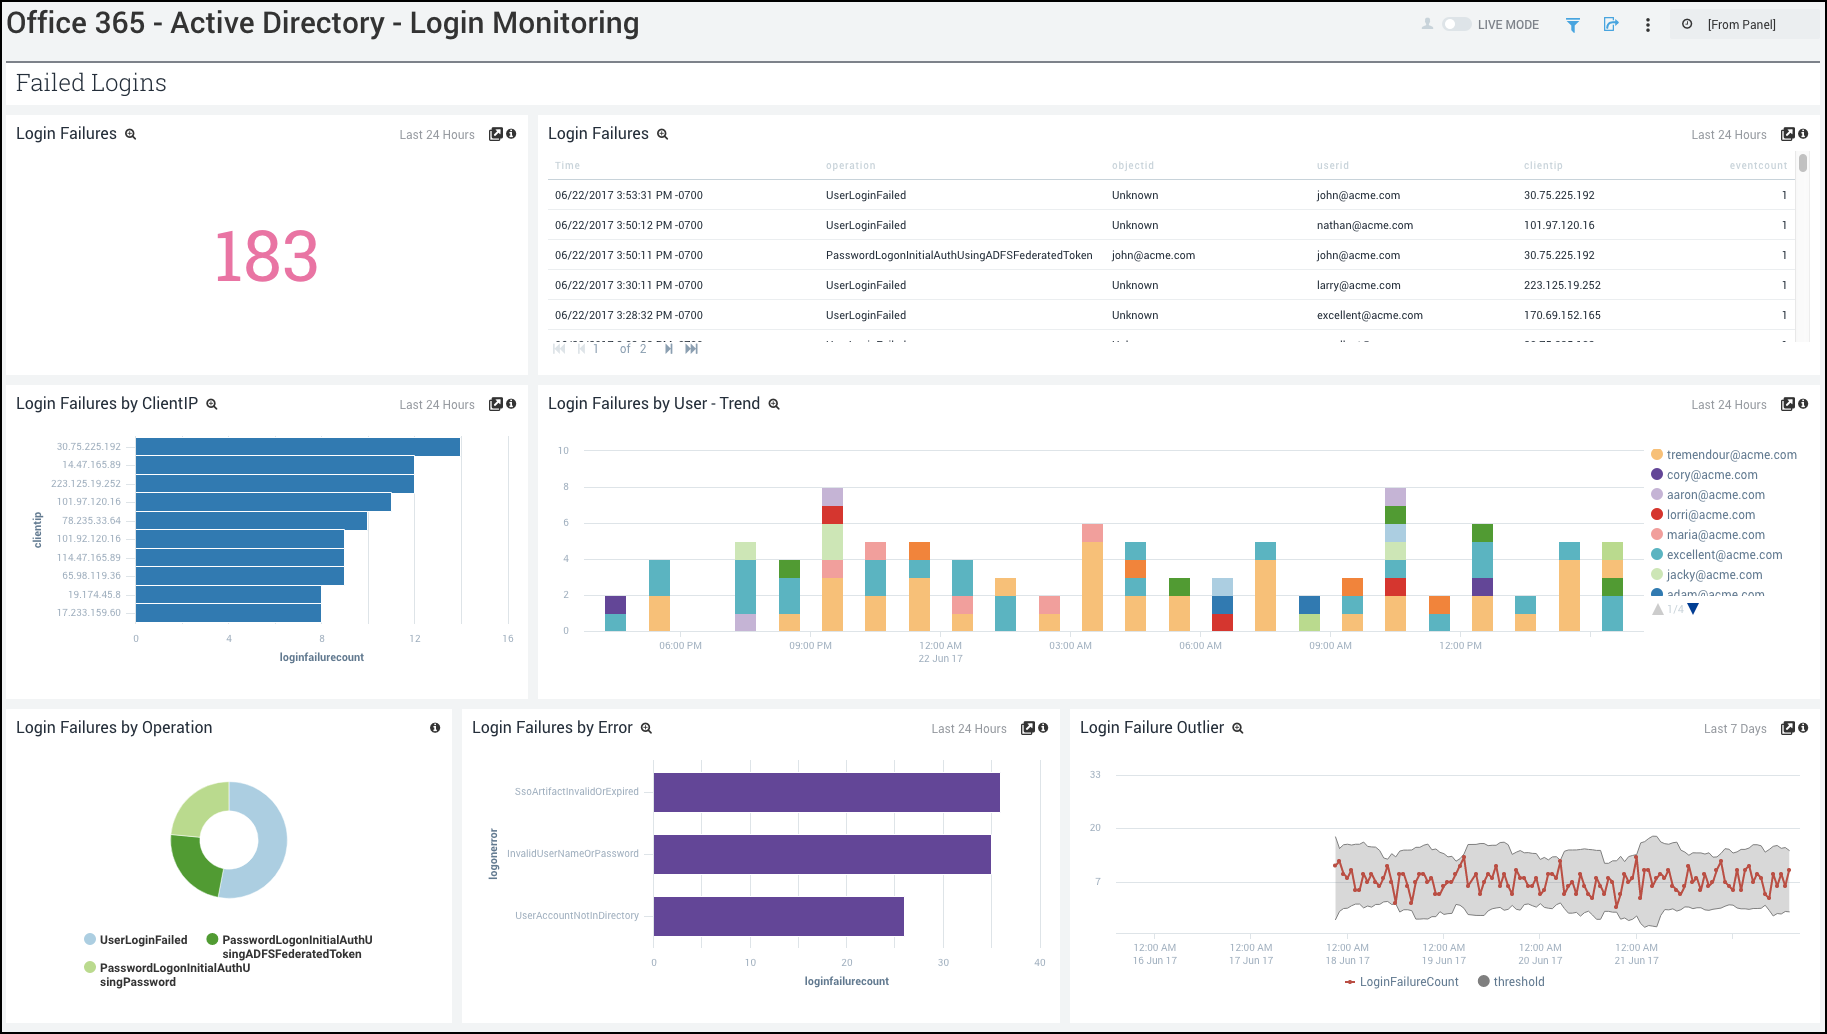Click the 30.75.225.192 bar in ClientIP chart
This screenshot has width=1827, height=1034.
[x=295, y=447]
